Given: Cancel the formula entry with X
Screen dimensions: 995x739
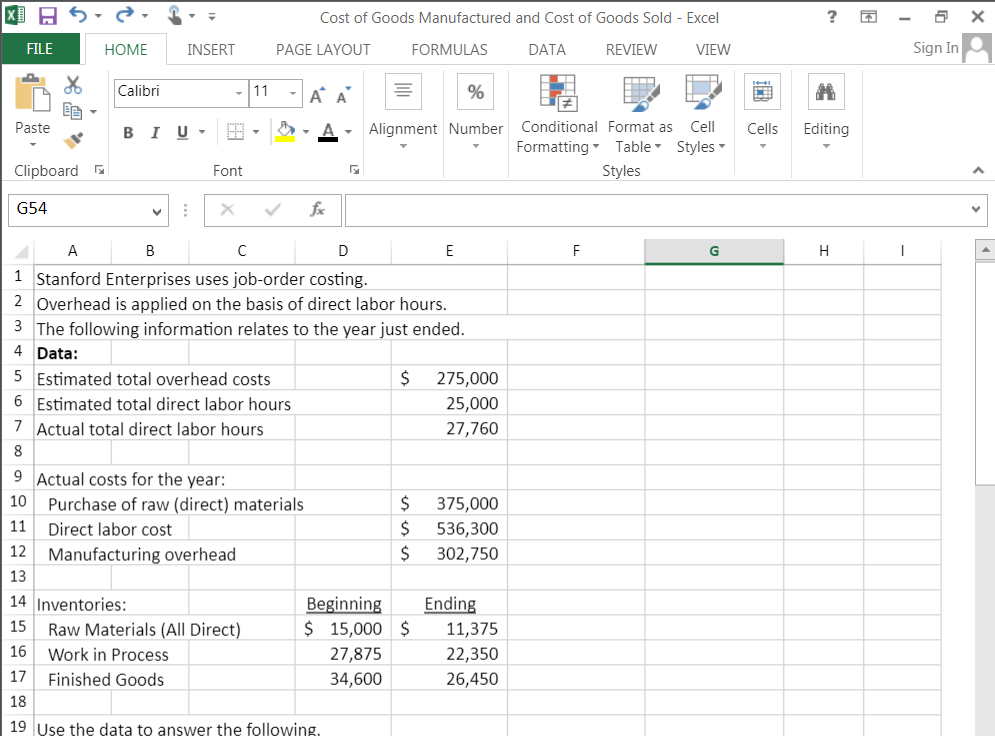Looking at the screenshot, I should pyautogui.click(x=227, y=209).
